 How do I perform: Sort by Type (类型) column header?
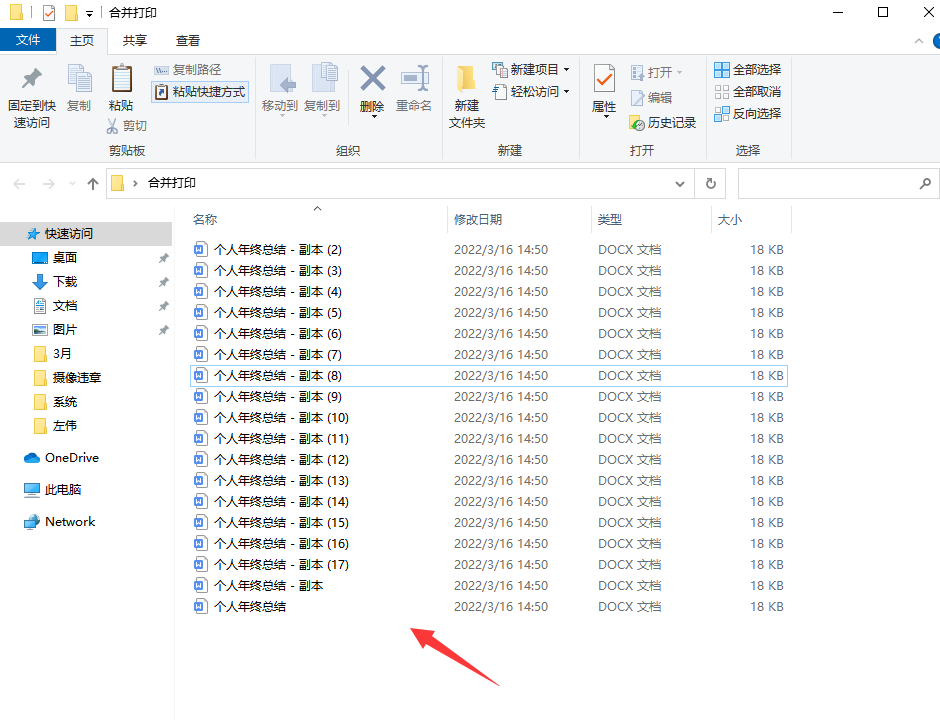pos(610,219)
